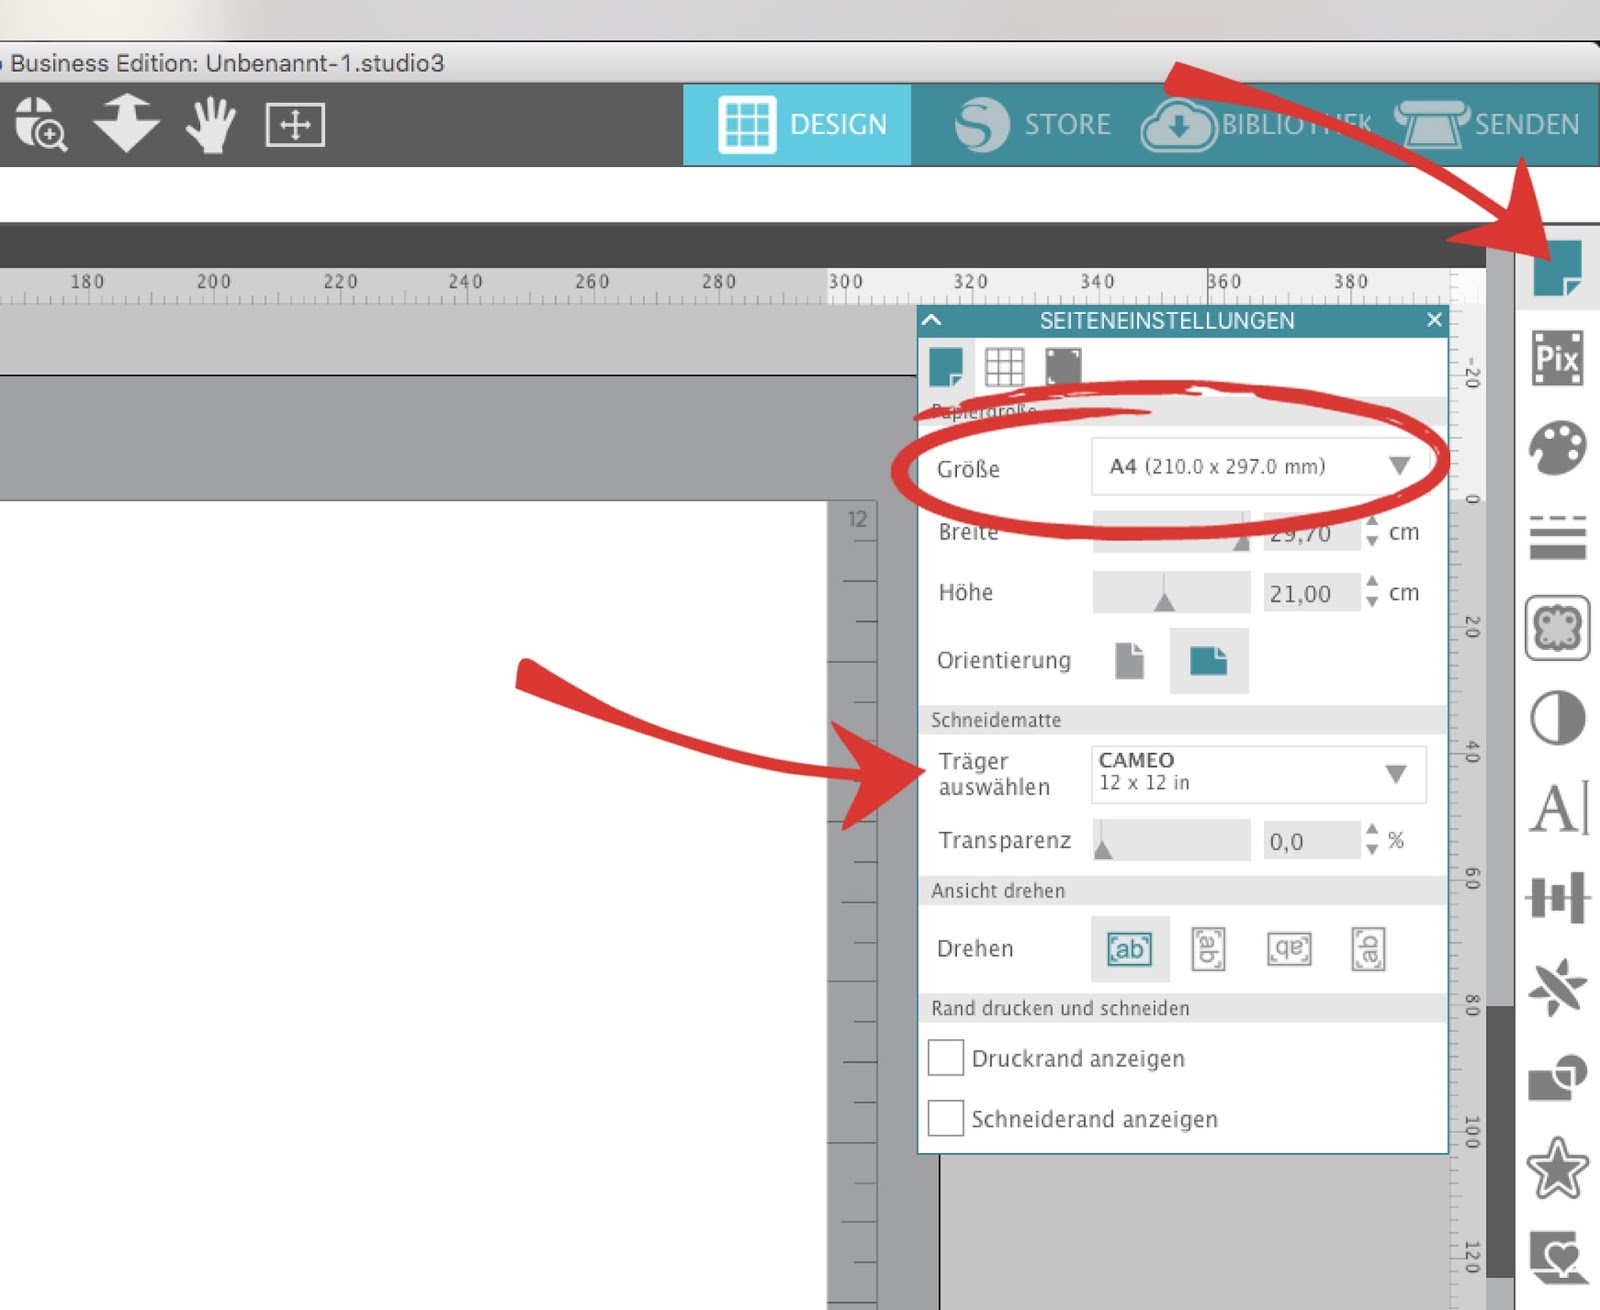Open the half-filled circle panel
The image size is (1600, 1310).
[x=1557, y=718]
